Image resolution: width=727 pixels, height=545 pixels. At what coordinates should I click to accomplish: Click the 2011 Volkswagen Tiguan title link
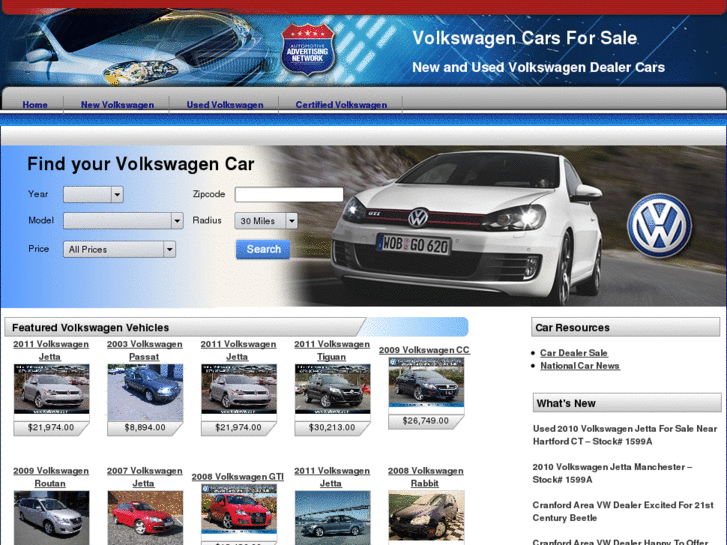[x=332, y=351]
